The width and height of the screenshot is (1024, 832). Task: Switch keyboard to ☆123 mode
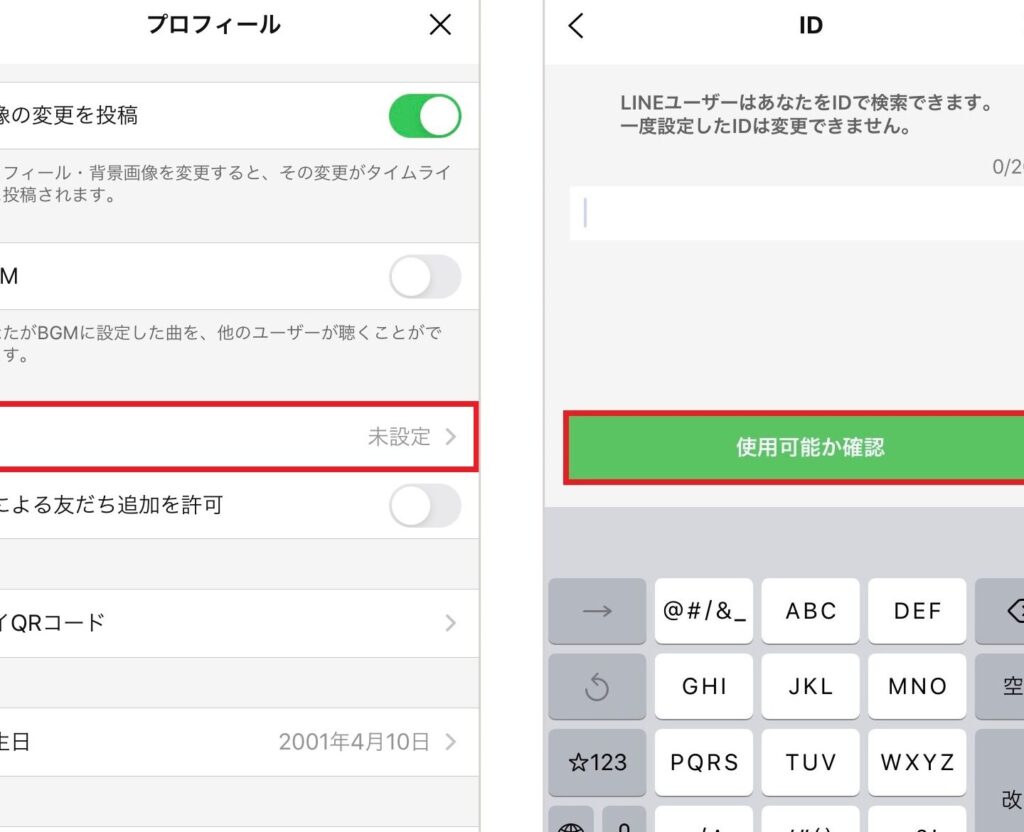pyautogui.click(x=597, y=762)
